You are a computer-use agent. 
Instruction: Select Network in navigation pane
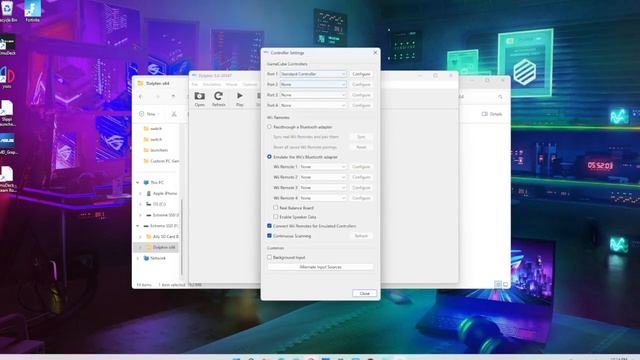[x=155, y=258]
